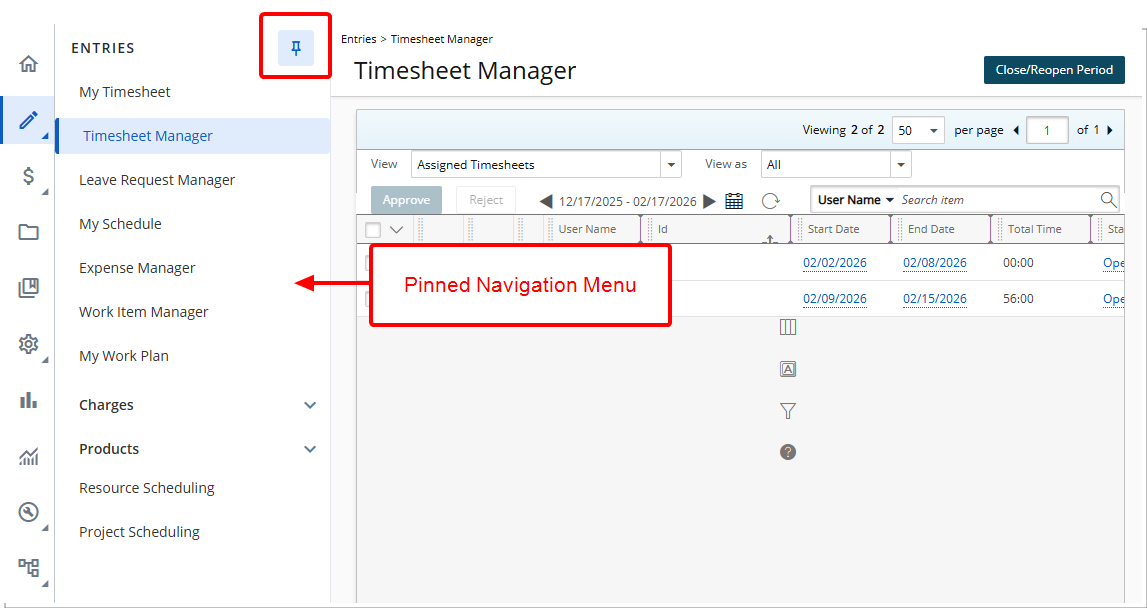Image resolution: width=1147 pixels, height=608 pixels.
Task: Check the select-all checkbox in the table header
Action: 374,229
